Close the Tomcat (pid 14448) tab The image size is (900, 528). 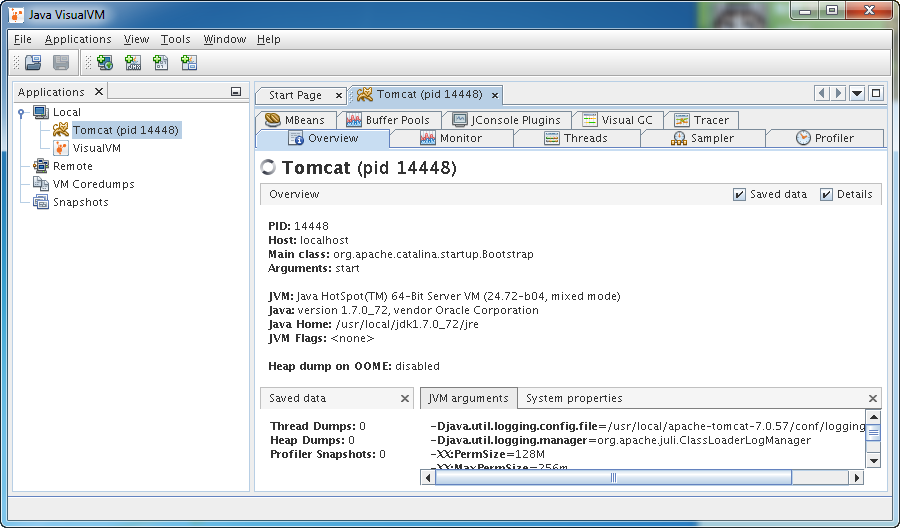pos(495,95)
